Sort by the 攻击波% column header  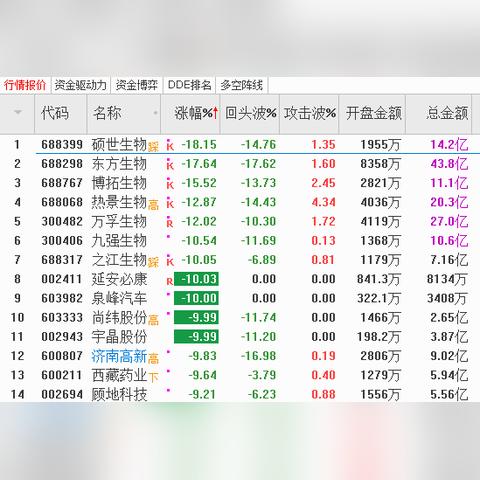tap(310, 113)
